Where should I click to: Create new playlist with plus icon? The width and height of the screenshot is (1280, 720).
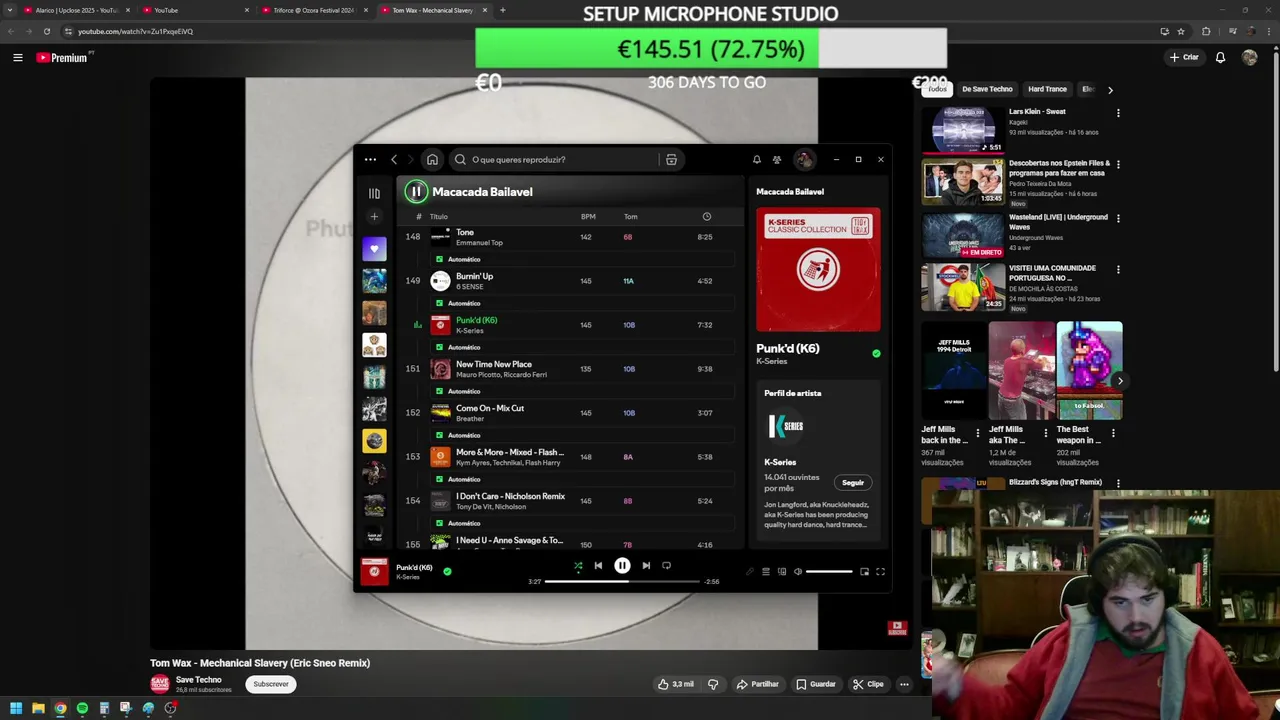coord(374,216)
